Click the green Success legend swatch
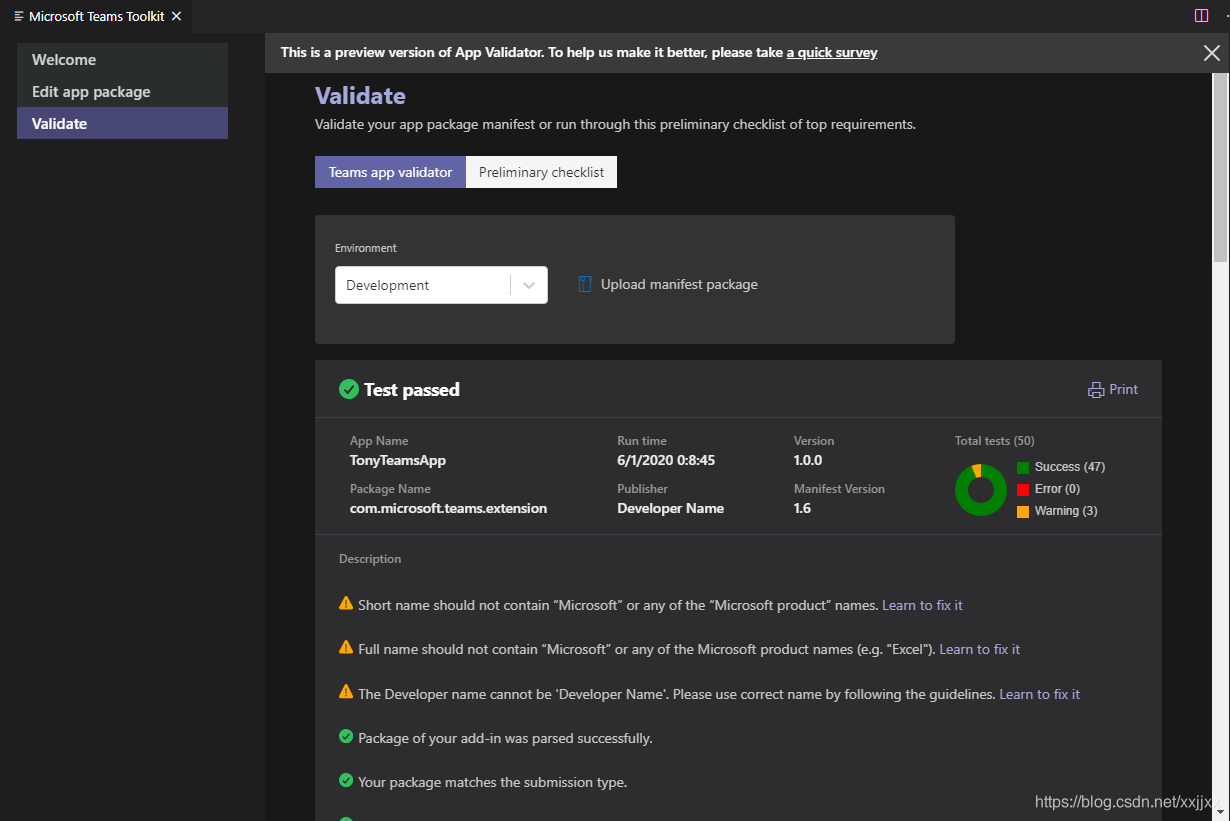 [1023, 467]
